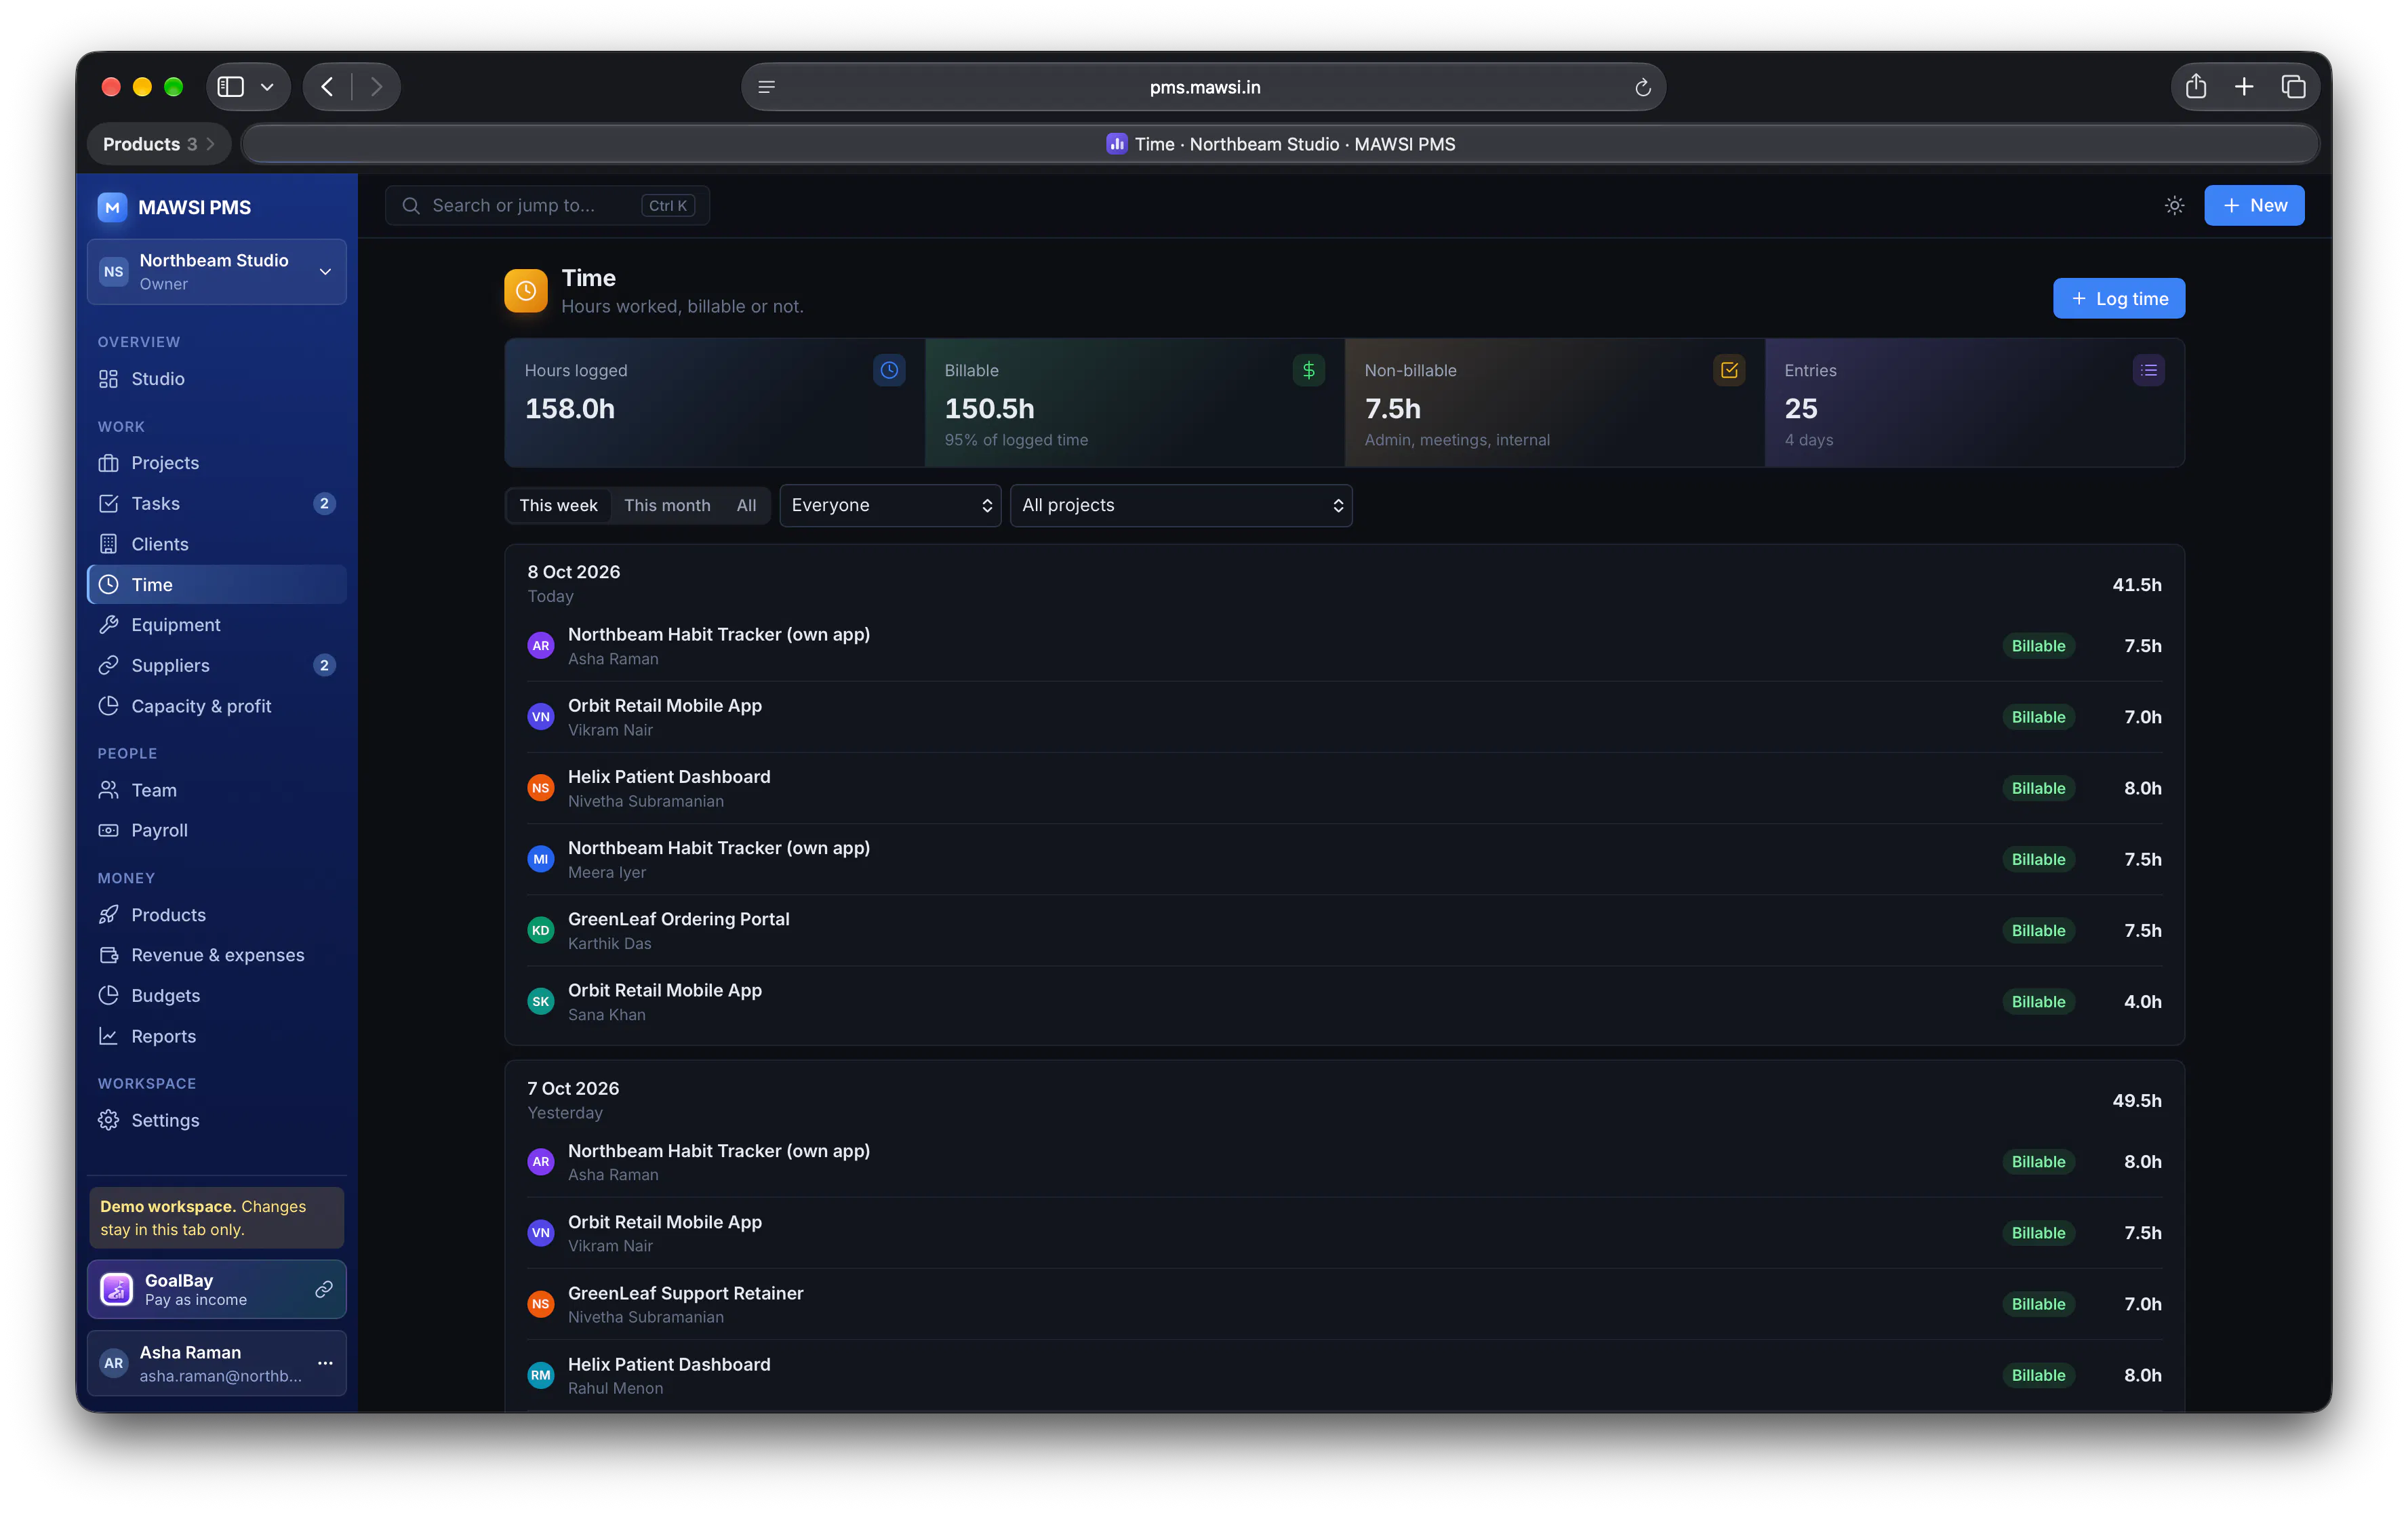Screen dimensions: 2408x1513
Task: Go forward with Safari forward arrow
Action: [376, 87]
